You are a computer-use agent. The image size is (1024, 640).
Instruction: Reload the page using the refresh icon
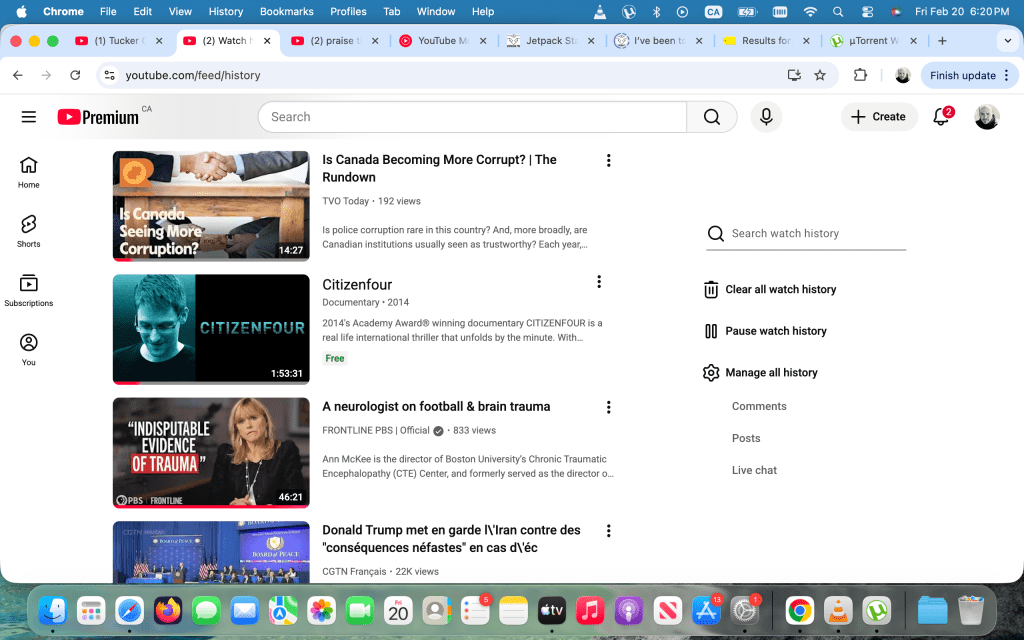[75, 75]
